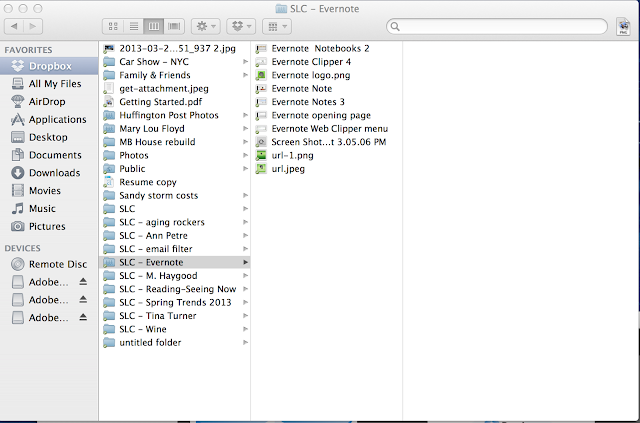This screenshot has width=640, height=423.
Task: Switch to icon view
Action: tap(113, 27)
